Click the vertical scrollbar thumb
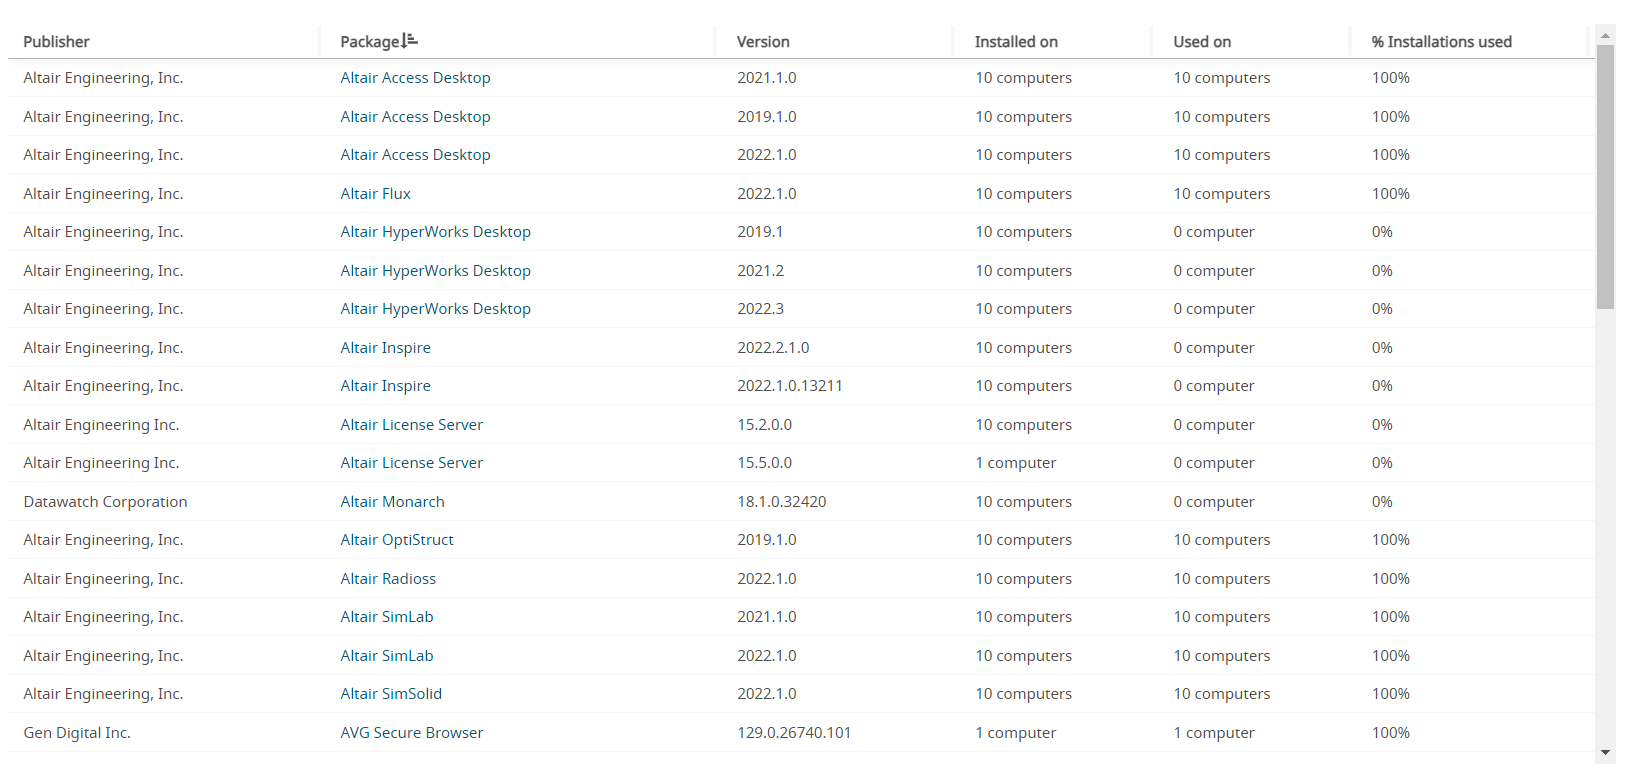The height and width of the screenshot is (769, 1625). tap(1605, 177)
